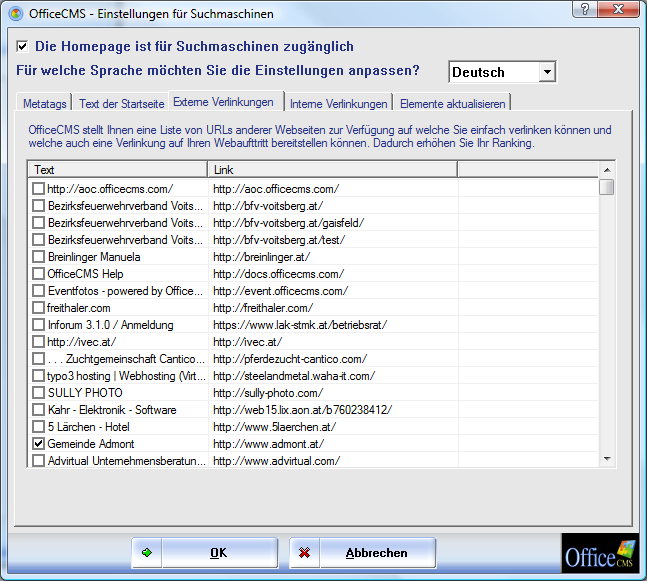Check the Kahr - Elektronik - Software checkbox

point(38,410)
